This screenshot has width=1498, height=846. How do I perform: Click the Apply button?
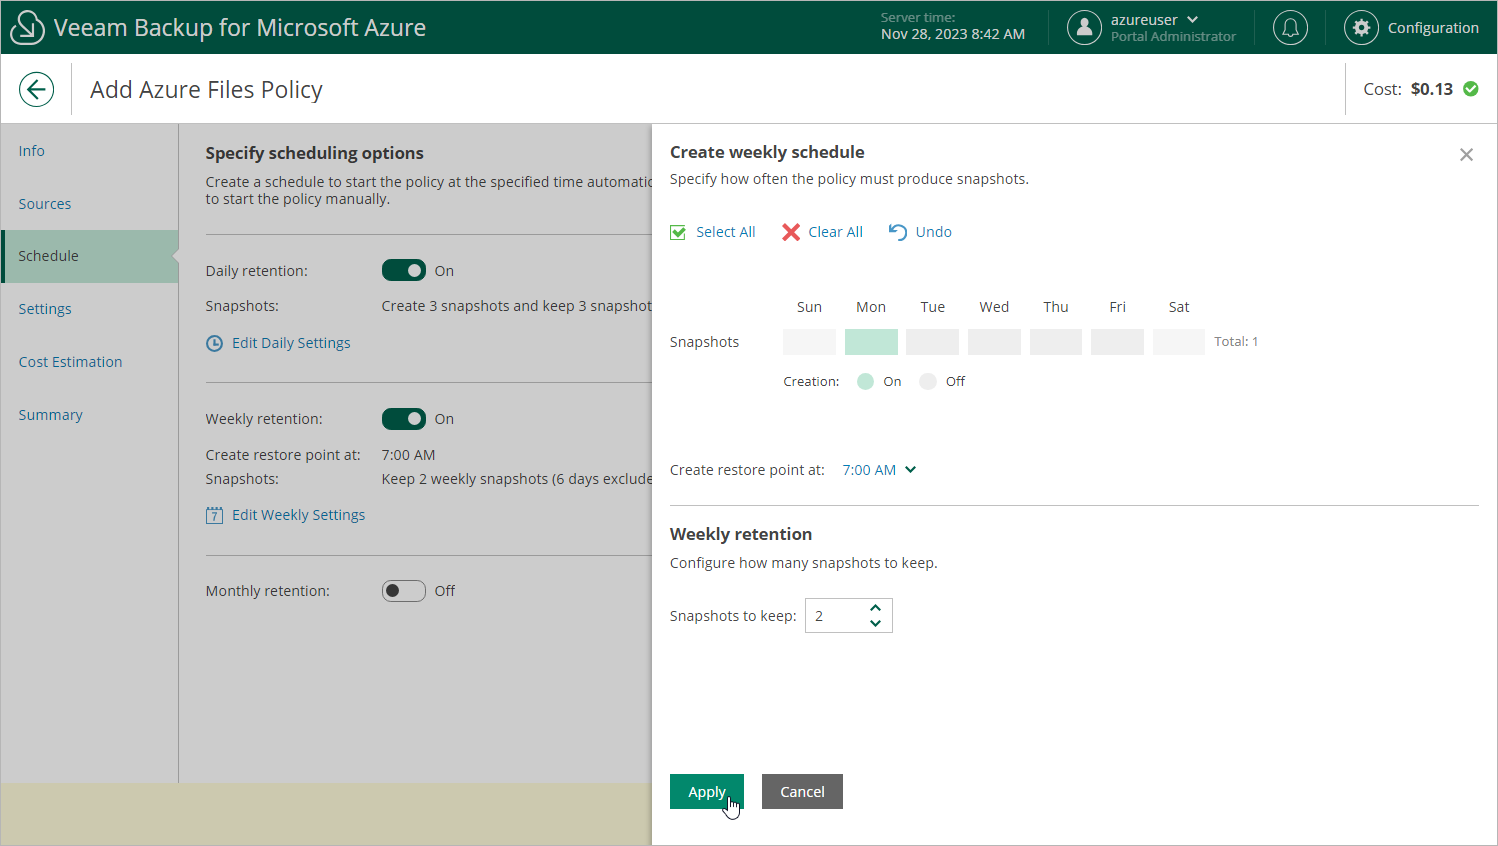point(707,791)
